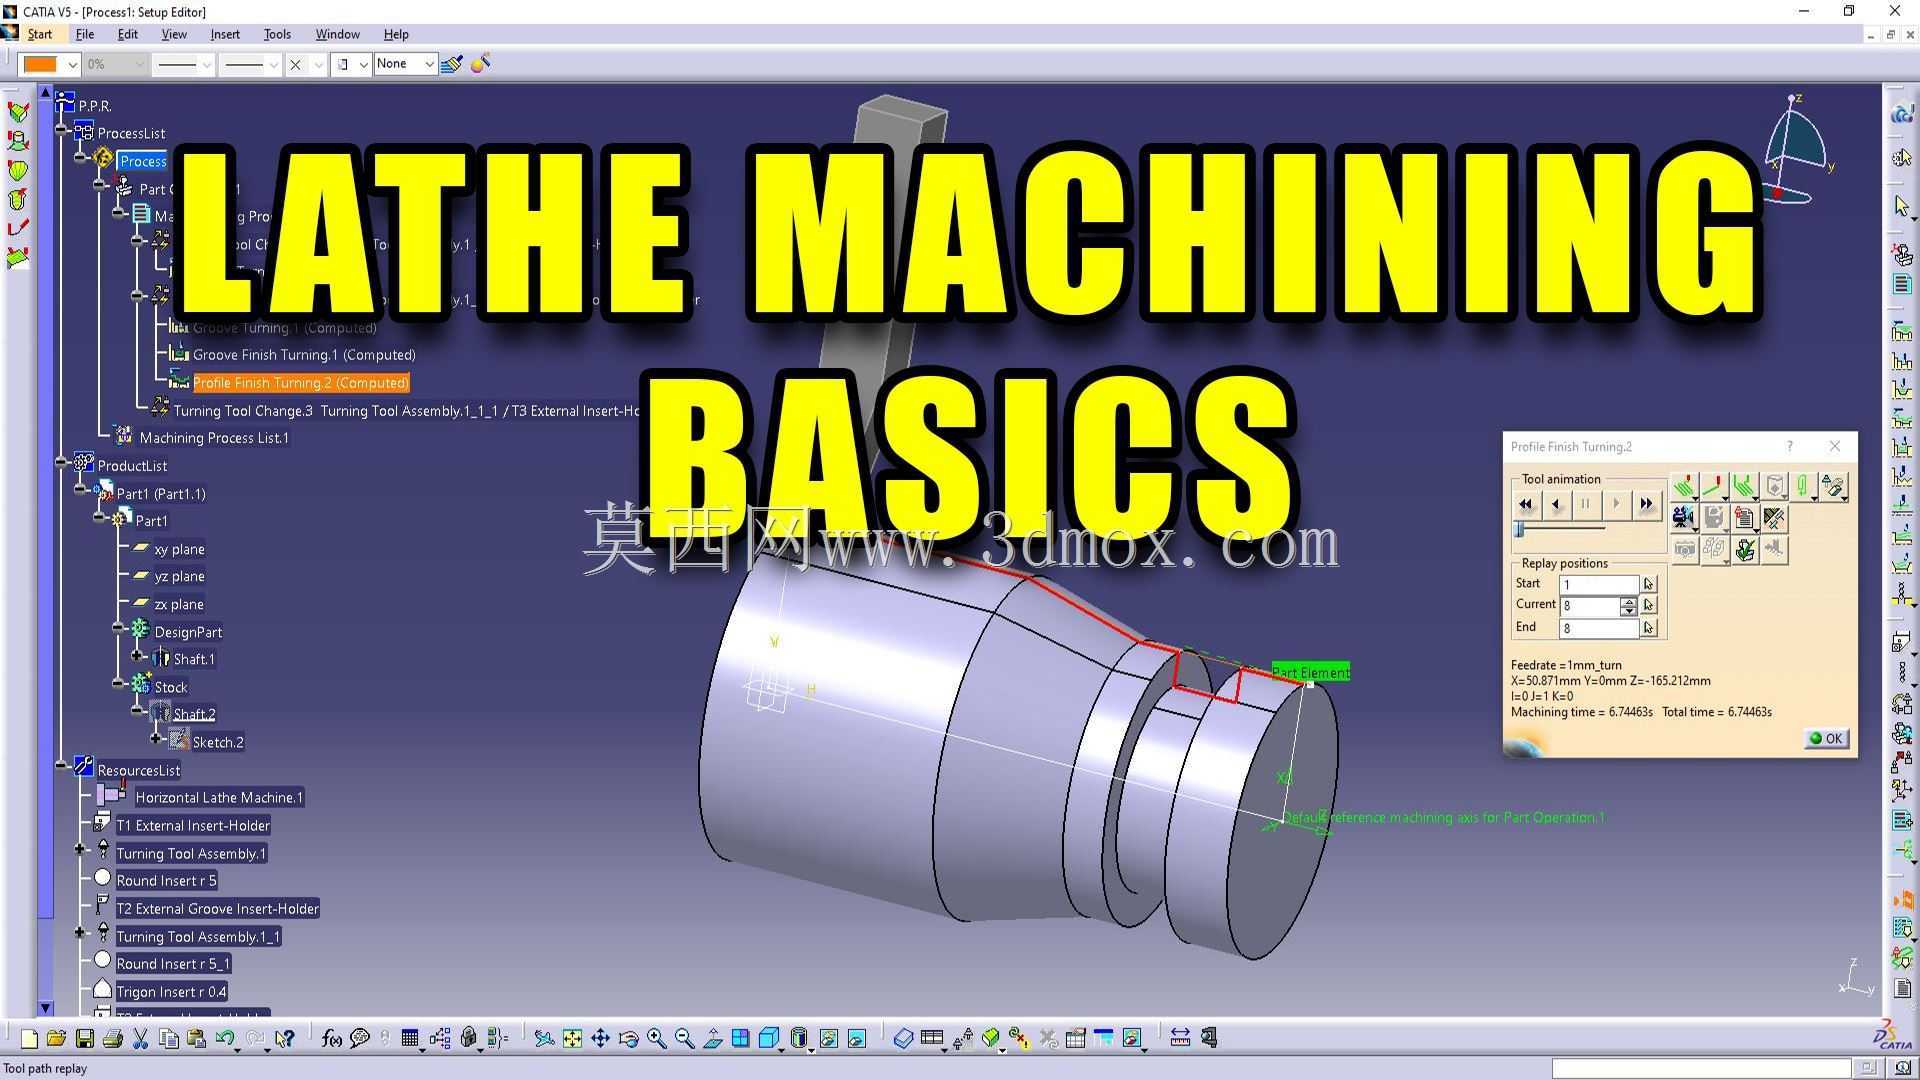Pause the tool animation
Viewport: 1920px width, 1080px height.
[1586, 504]
